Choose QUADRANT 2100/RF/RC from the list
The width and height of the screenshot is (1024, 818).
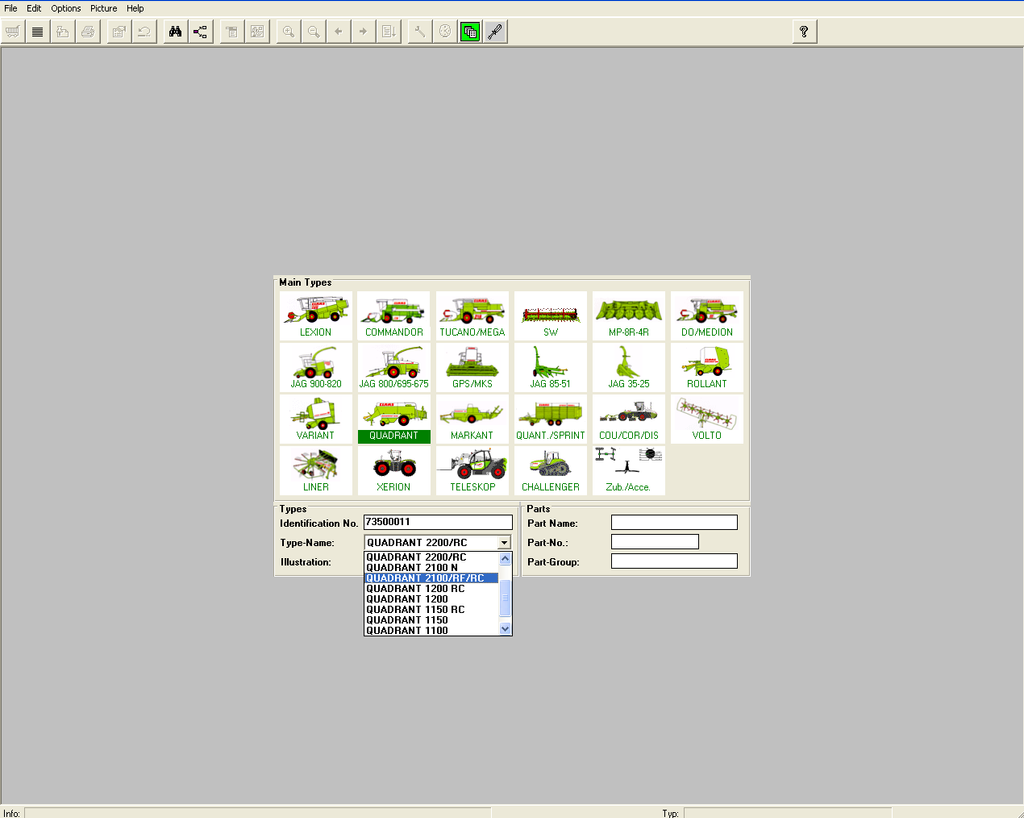click(431, 578)
